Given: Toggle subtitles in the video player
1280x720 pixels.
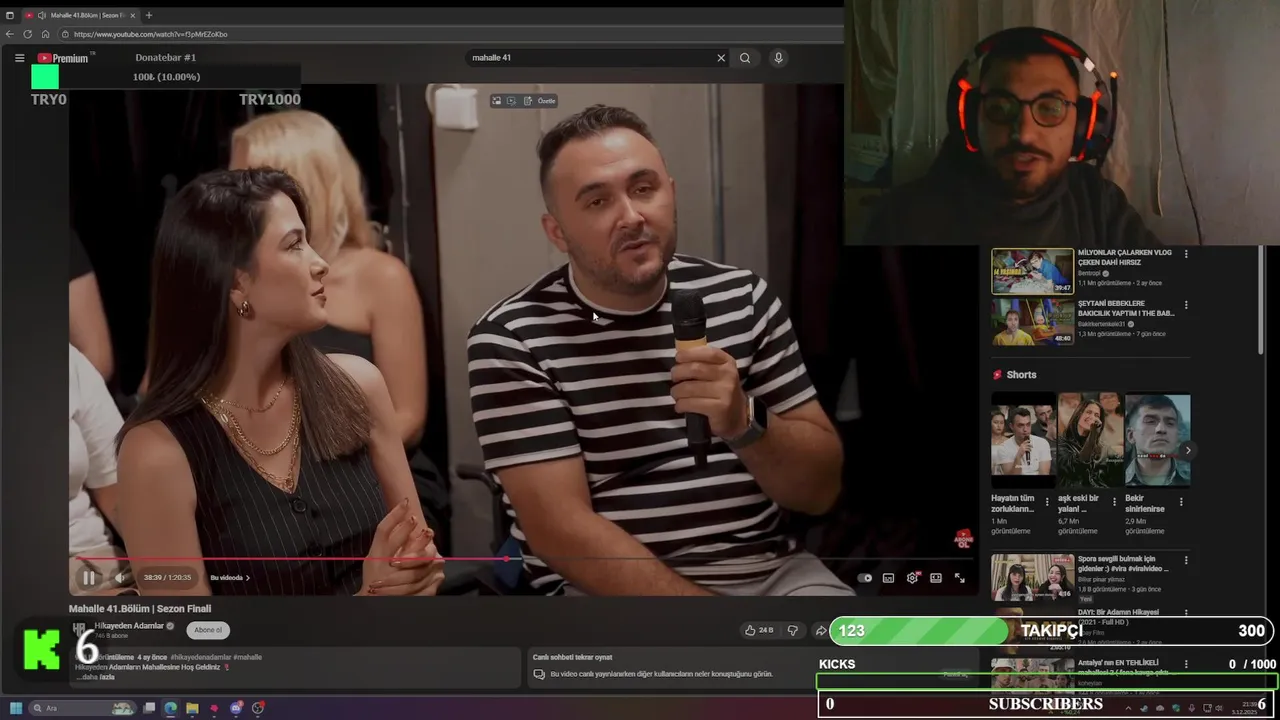Looking at the screenshot, I should click(888, 577).
